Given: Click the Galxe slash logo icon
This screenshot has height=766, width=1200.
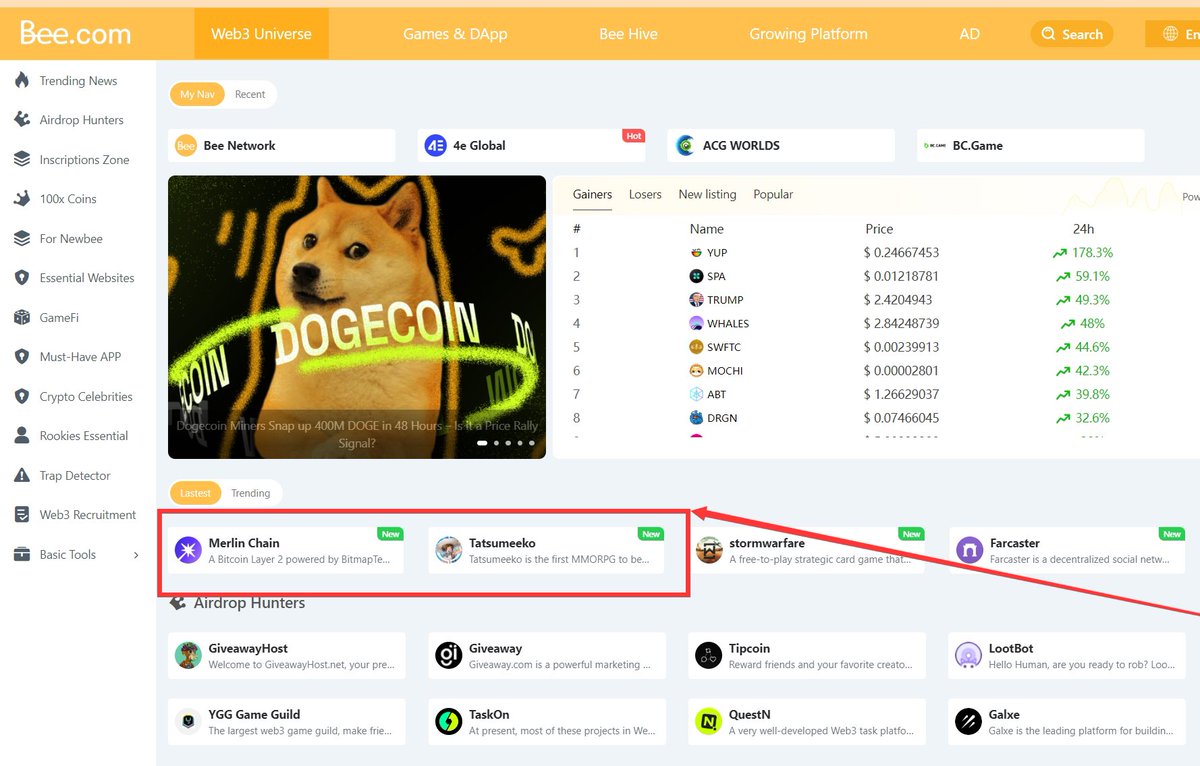Looking at the screenshot, I should point(968,721).
